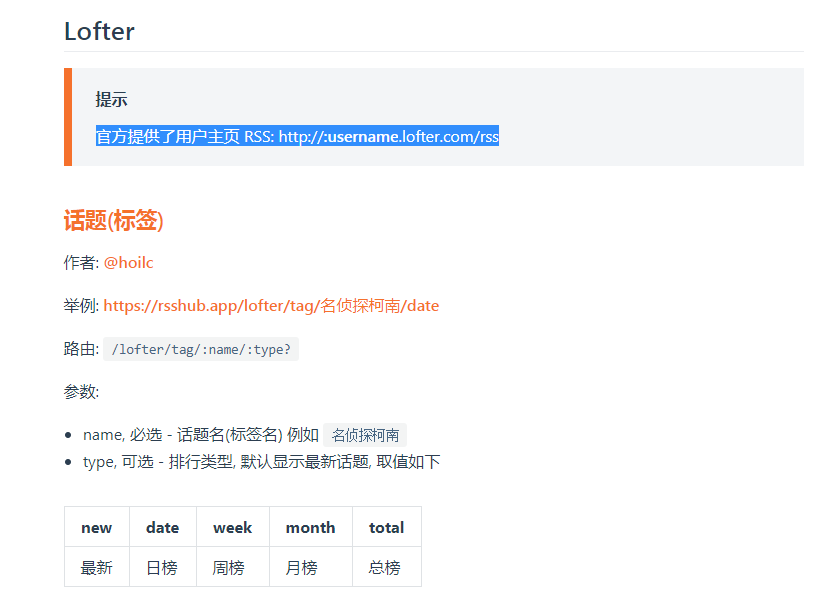The height and width of the screenshot is (603, 829).
Task: Click the 参数: label
Action: pos(81,392)
